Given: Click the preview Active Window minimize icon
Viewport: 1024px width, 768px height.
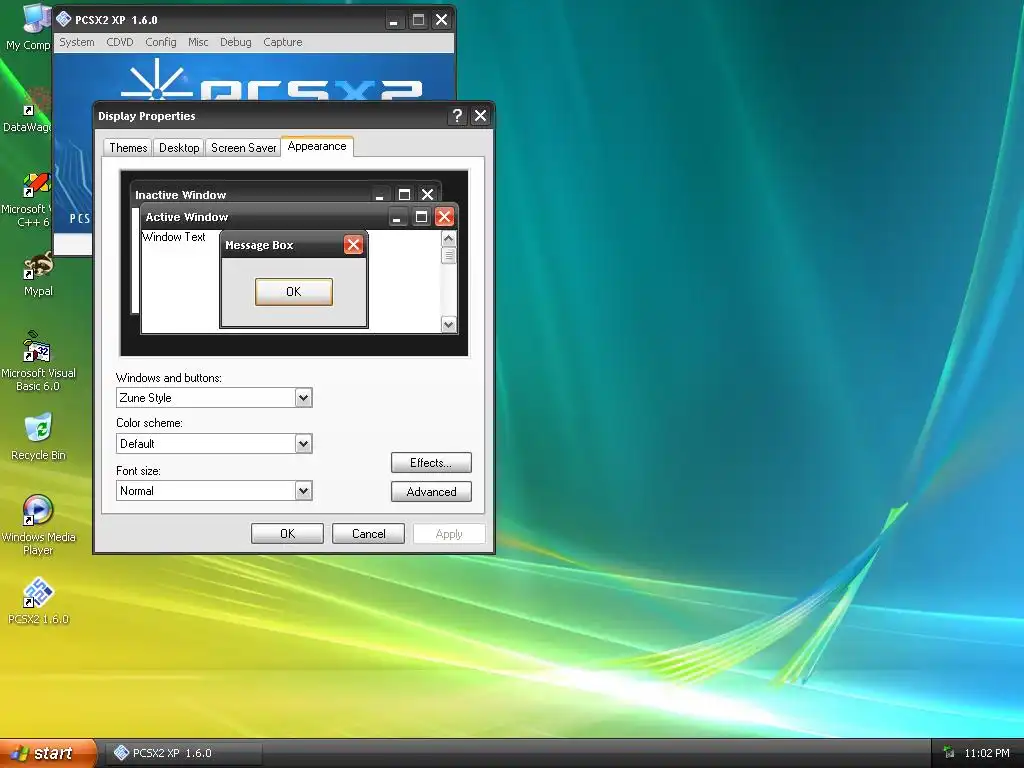Looking at the screenshot, I should point(397,217).
